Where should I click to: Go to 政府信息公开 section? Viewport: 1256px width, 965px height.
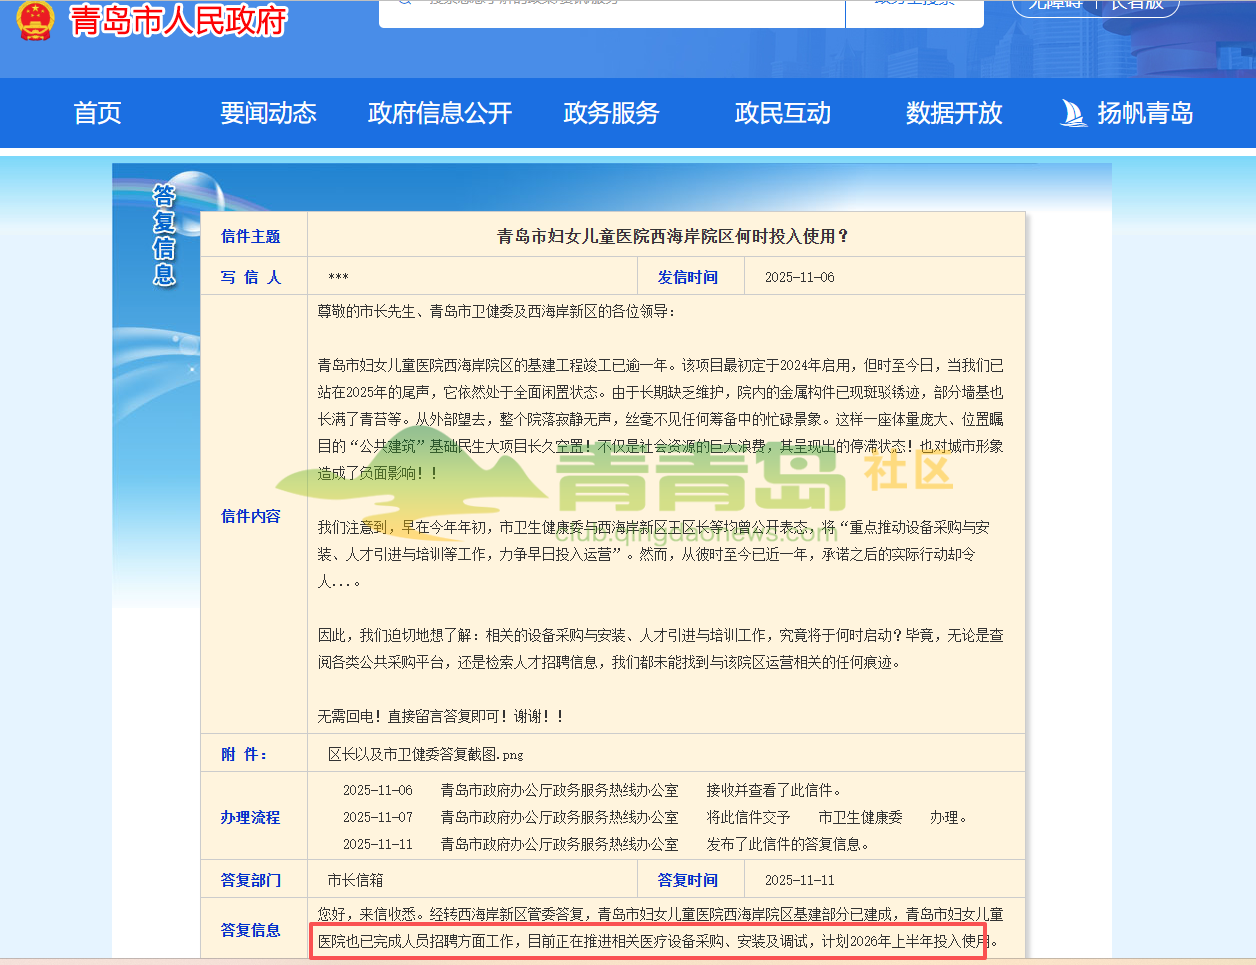coord(440,113)
